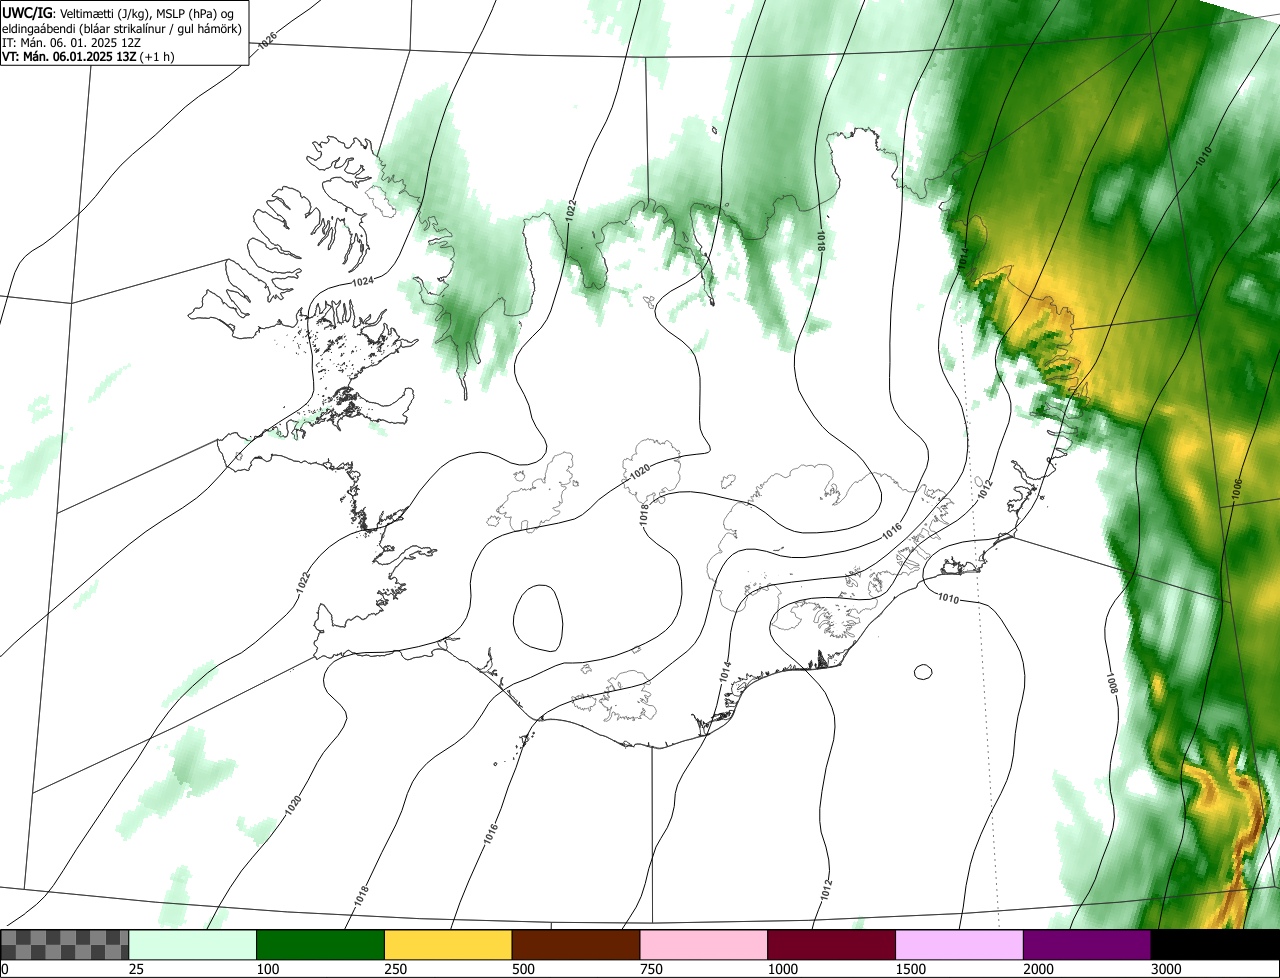This screenshot has height=978, width=1280.
Task: Click the legend value '3000'
Action: point(1165,969)
